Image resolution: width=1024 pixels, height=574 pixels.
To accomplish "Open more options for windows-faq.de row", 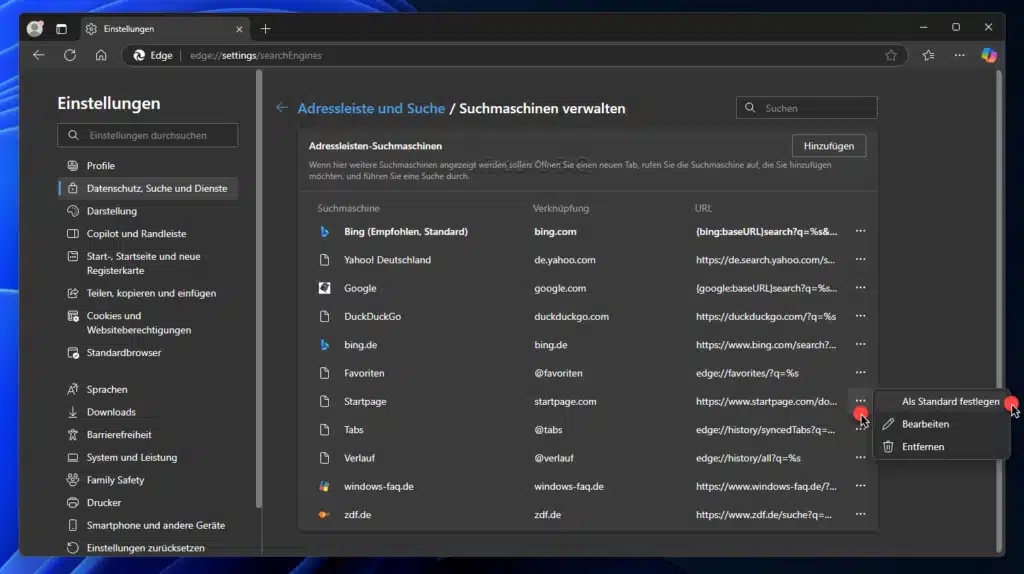I will (x=860, y=486).
